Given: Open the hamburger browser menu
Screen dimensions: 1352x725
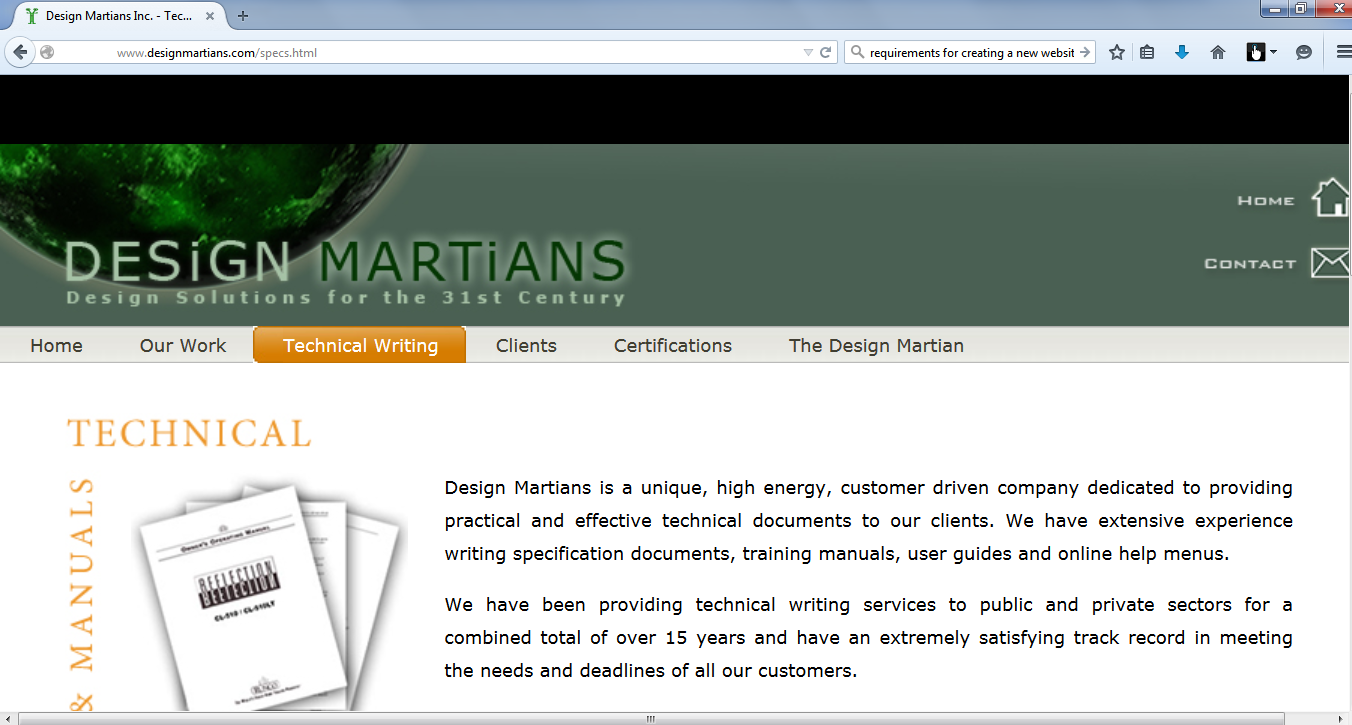Looking at the screenshot, I should pyautogui.click(x=1343, y=53).
